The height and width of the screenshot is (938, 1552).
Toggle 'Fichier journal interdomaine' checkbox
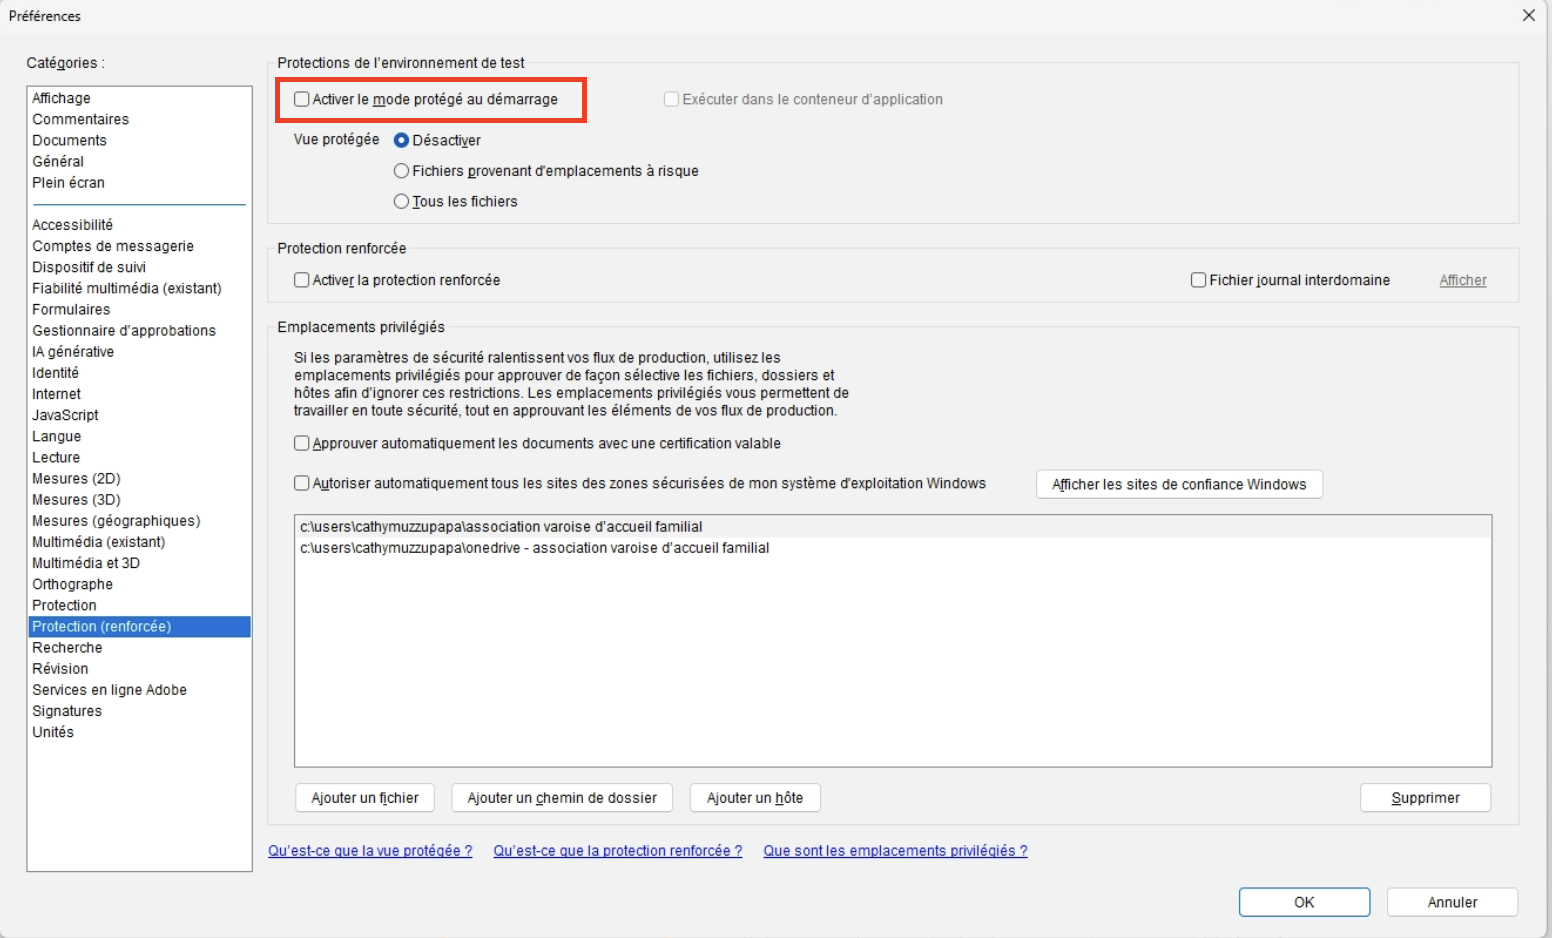[x=1198, y=280]
